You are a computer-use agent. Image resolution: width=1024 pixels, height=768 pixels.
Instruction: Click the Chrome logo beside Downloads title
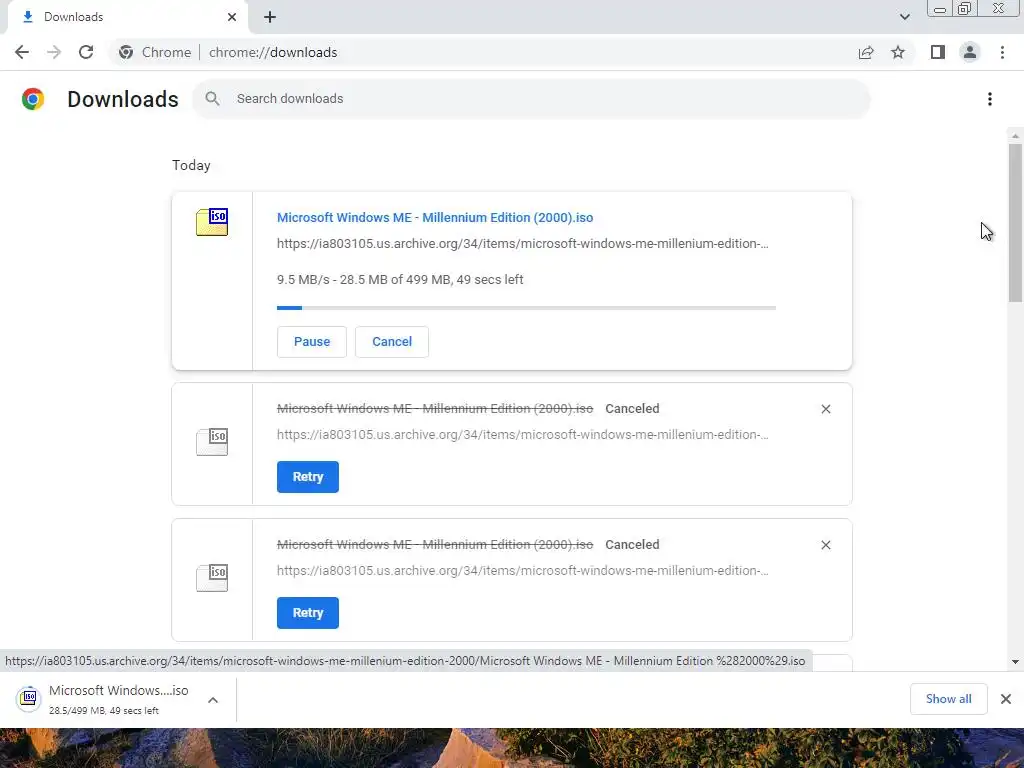33,99
